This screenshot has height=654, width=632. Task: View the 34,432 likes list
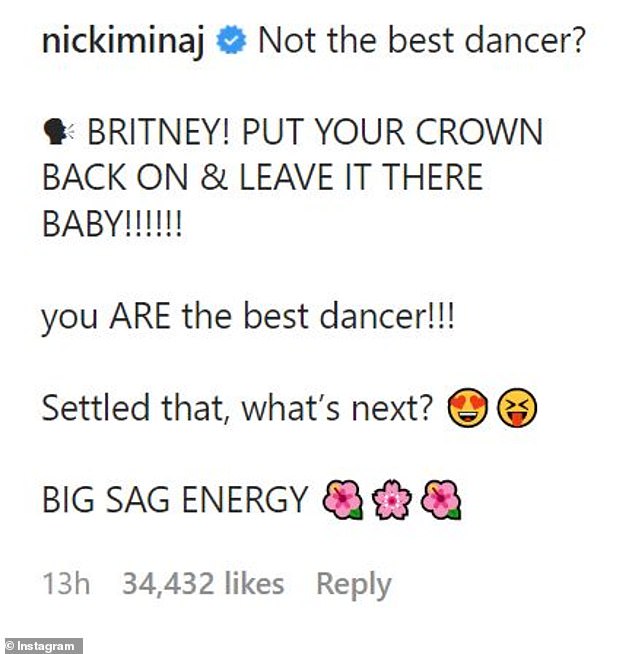pyautogui.click(x=203, y=584)
